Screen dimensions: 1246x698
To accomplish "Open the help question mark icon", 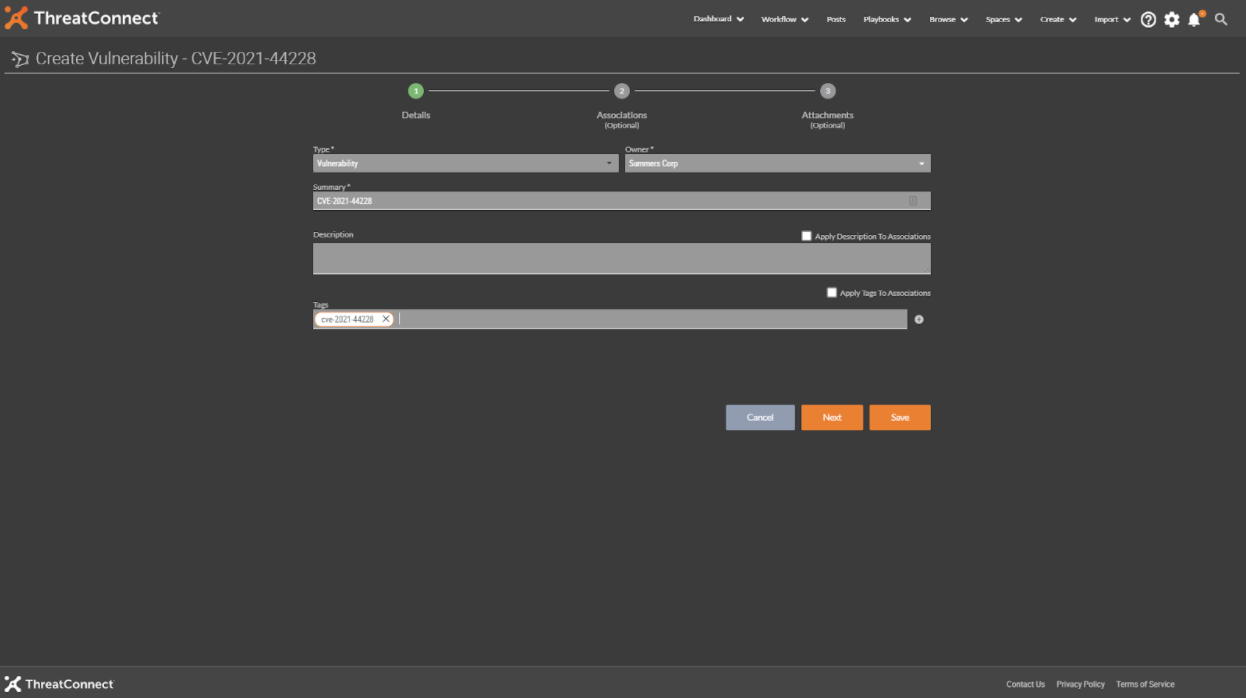I will click(1148, 19).
